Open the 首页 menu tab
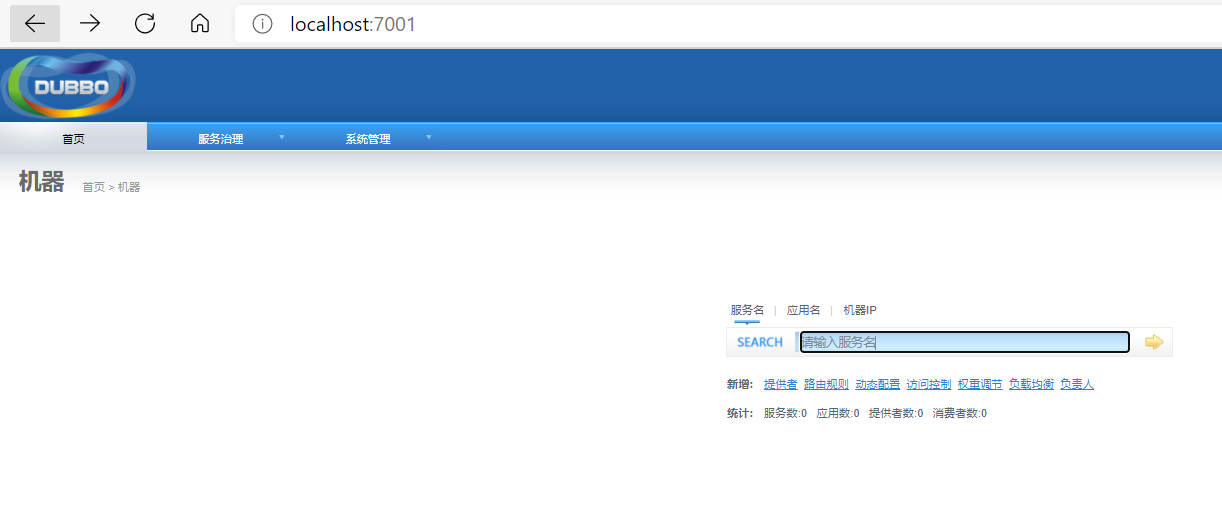This screenshot has width=1222, height=524. pos(73,138)
